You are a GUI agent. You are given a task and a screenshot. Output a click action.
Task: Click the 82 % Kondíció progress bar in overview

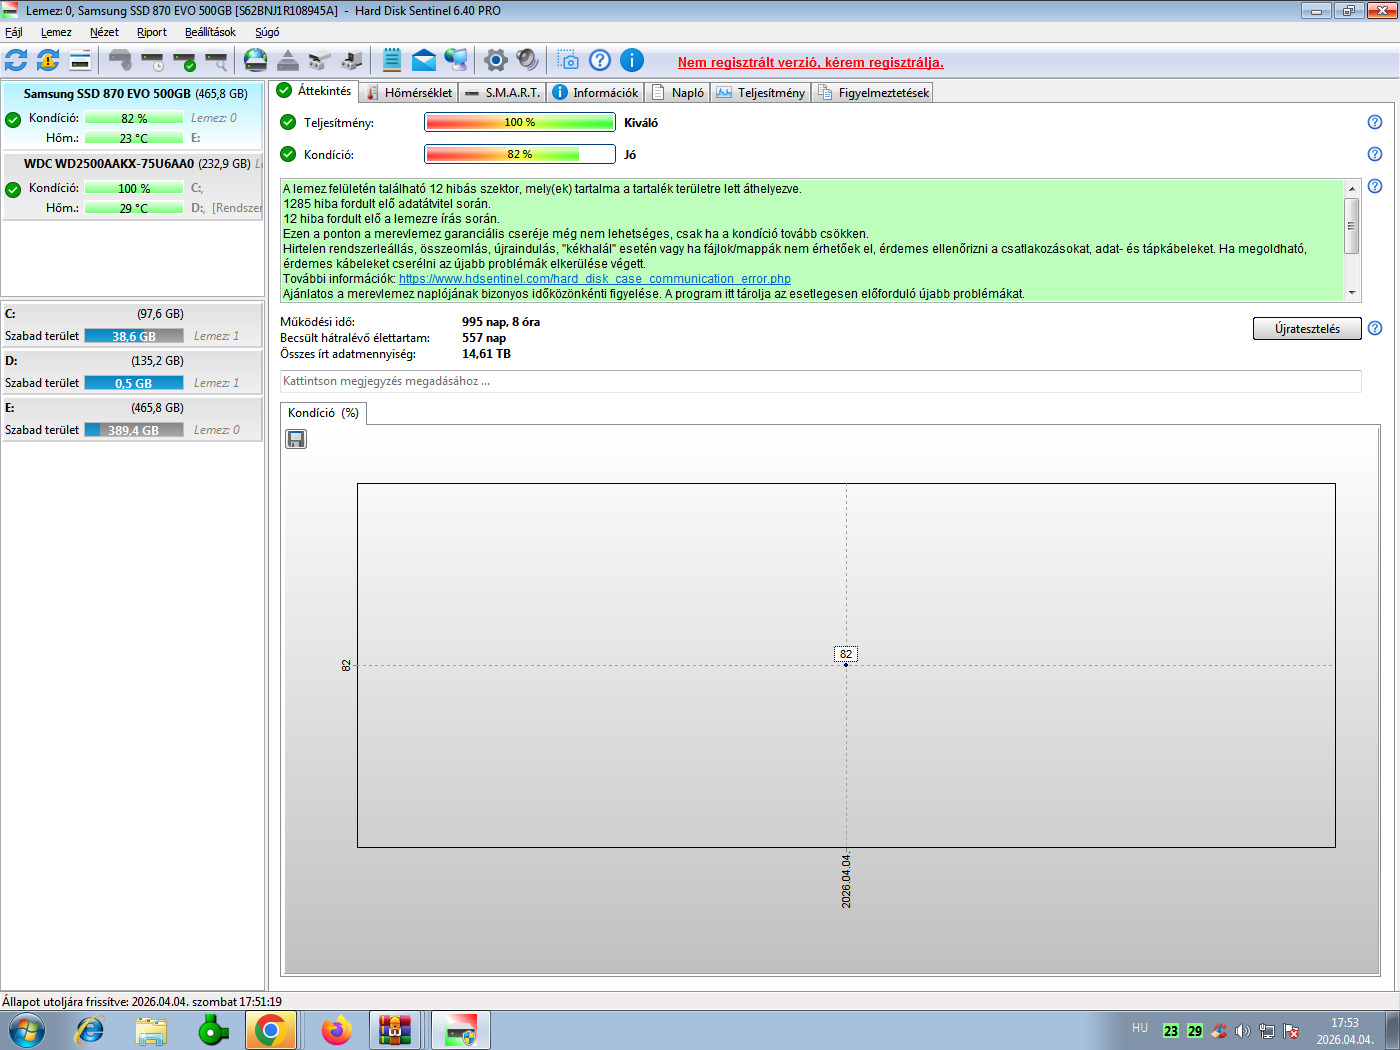pos(520,154)
